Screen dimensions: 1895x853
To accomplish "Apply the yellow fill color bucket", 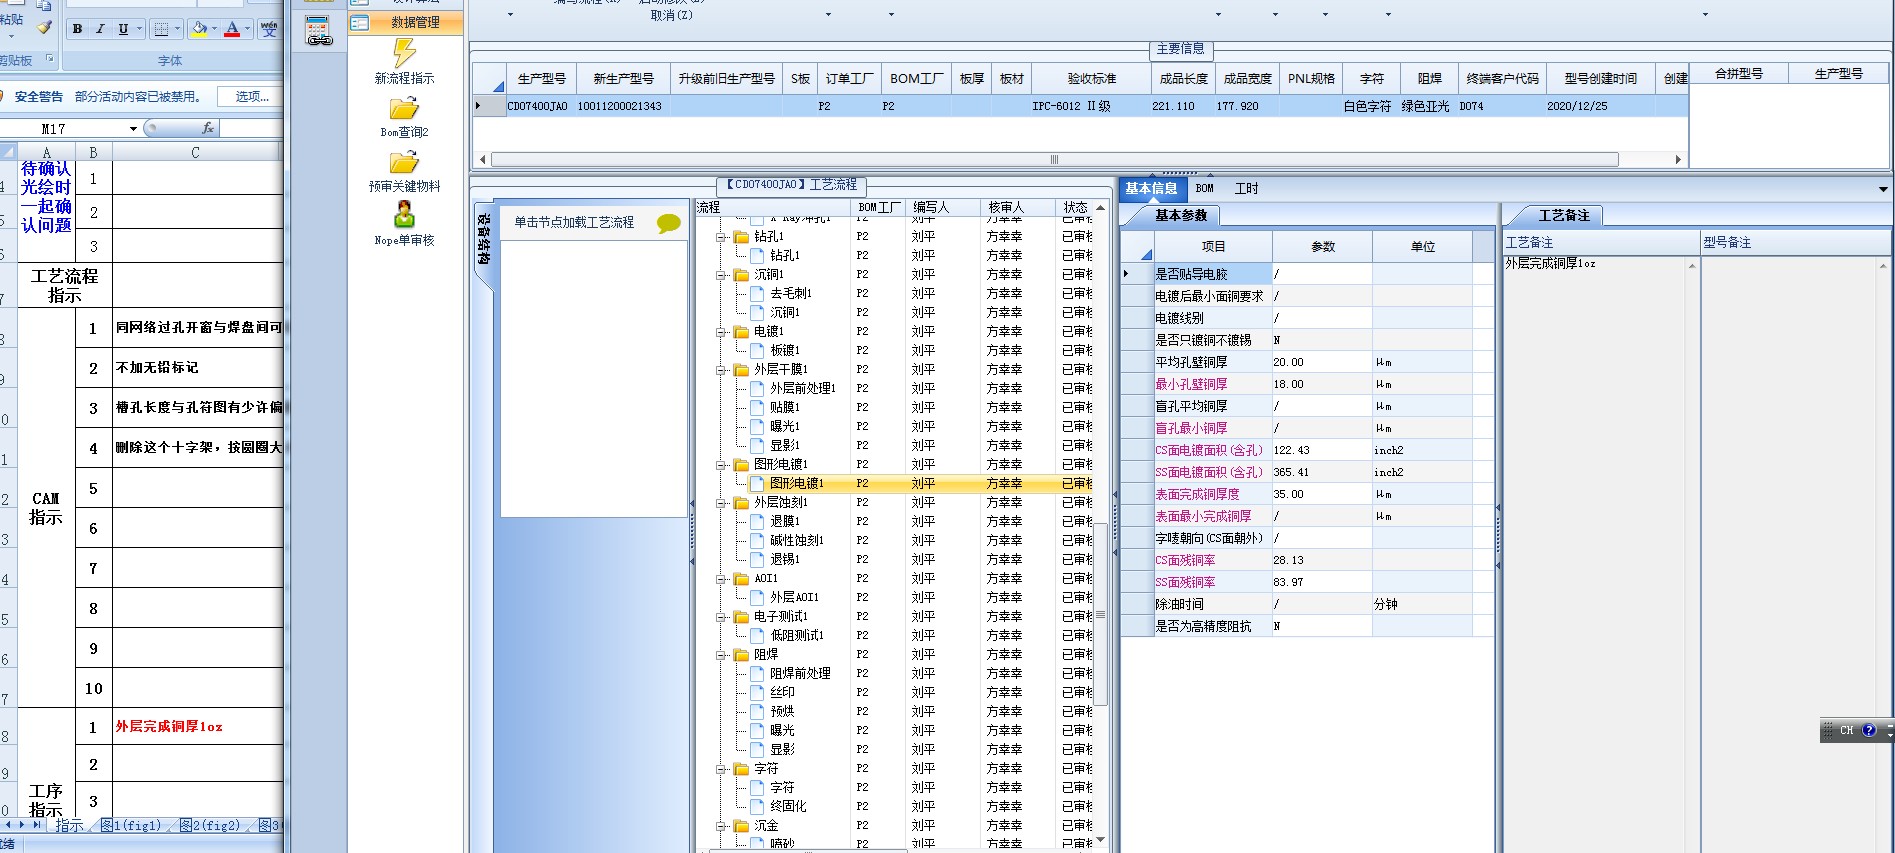I will [x=199, y=29].
